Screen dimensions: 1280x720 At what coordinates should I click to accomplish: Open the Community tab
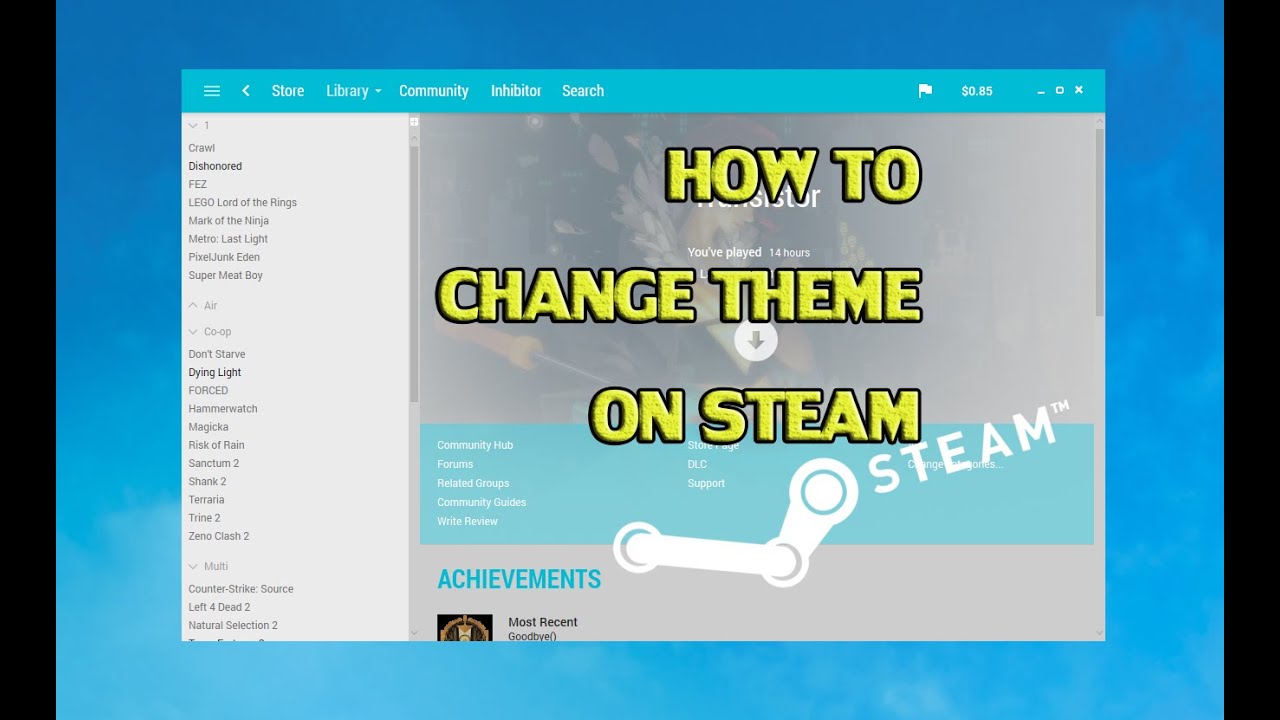tap(434, 91)
